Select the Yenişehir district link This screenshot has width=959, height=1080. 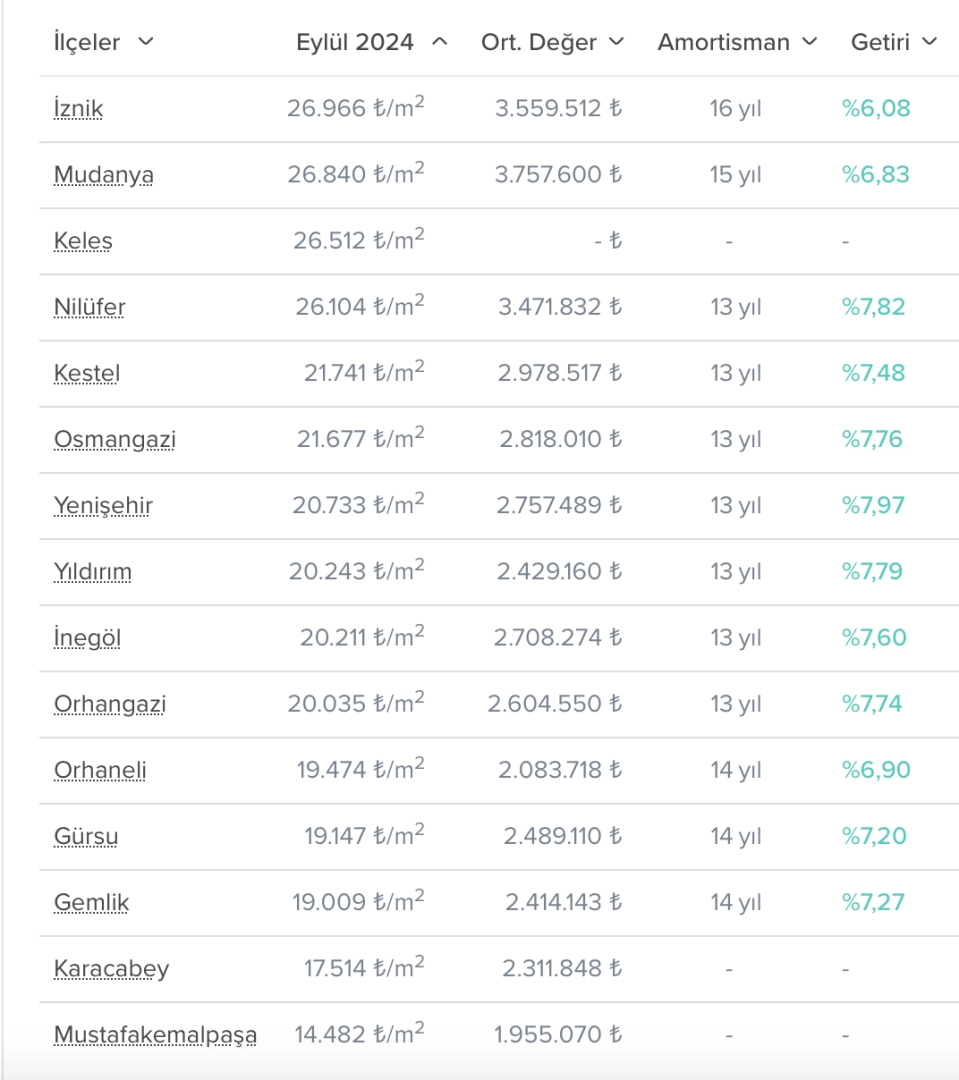click(103, 505)
